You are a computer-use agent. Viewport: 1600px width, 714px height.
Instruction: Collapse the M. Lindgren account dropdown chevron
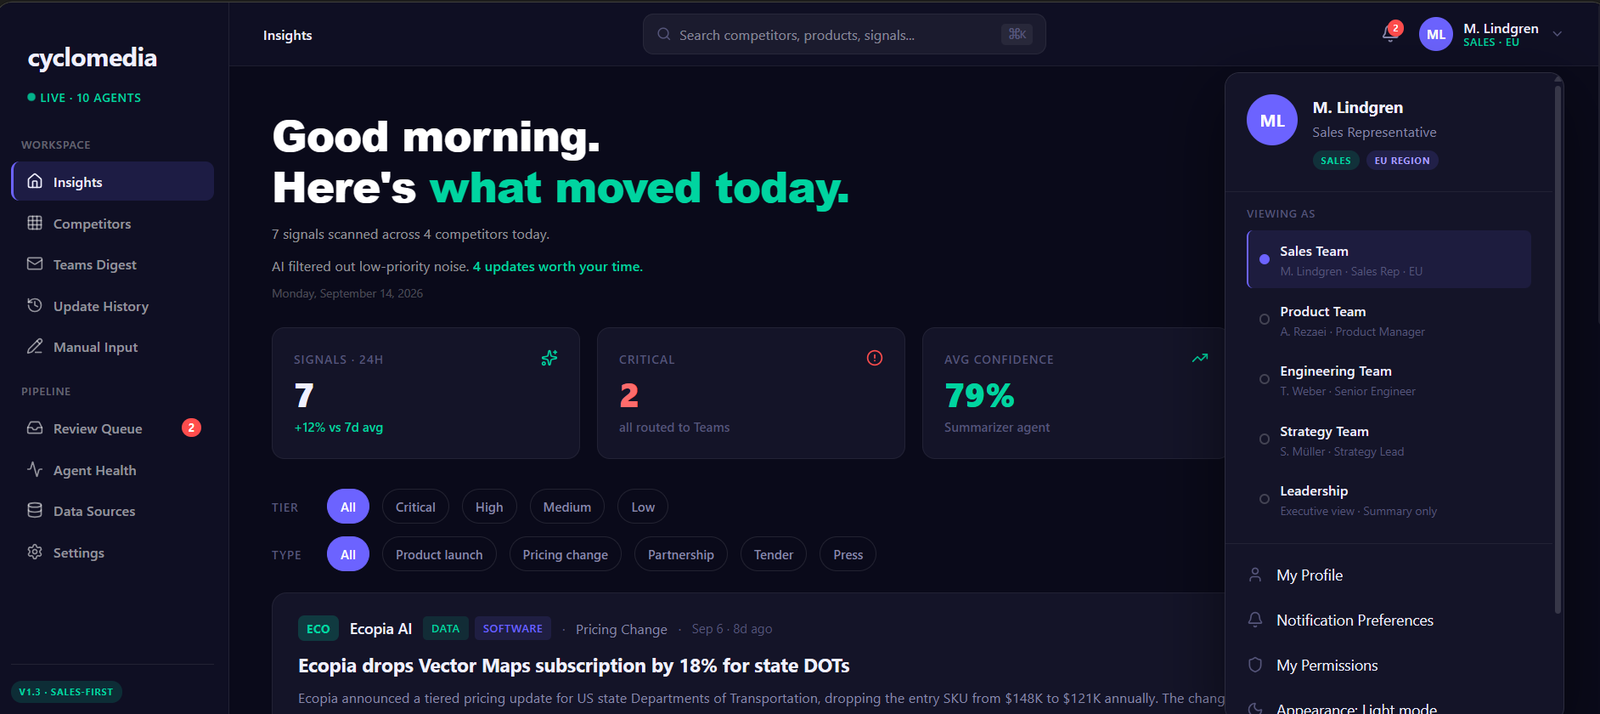[x=1557, y=34]
